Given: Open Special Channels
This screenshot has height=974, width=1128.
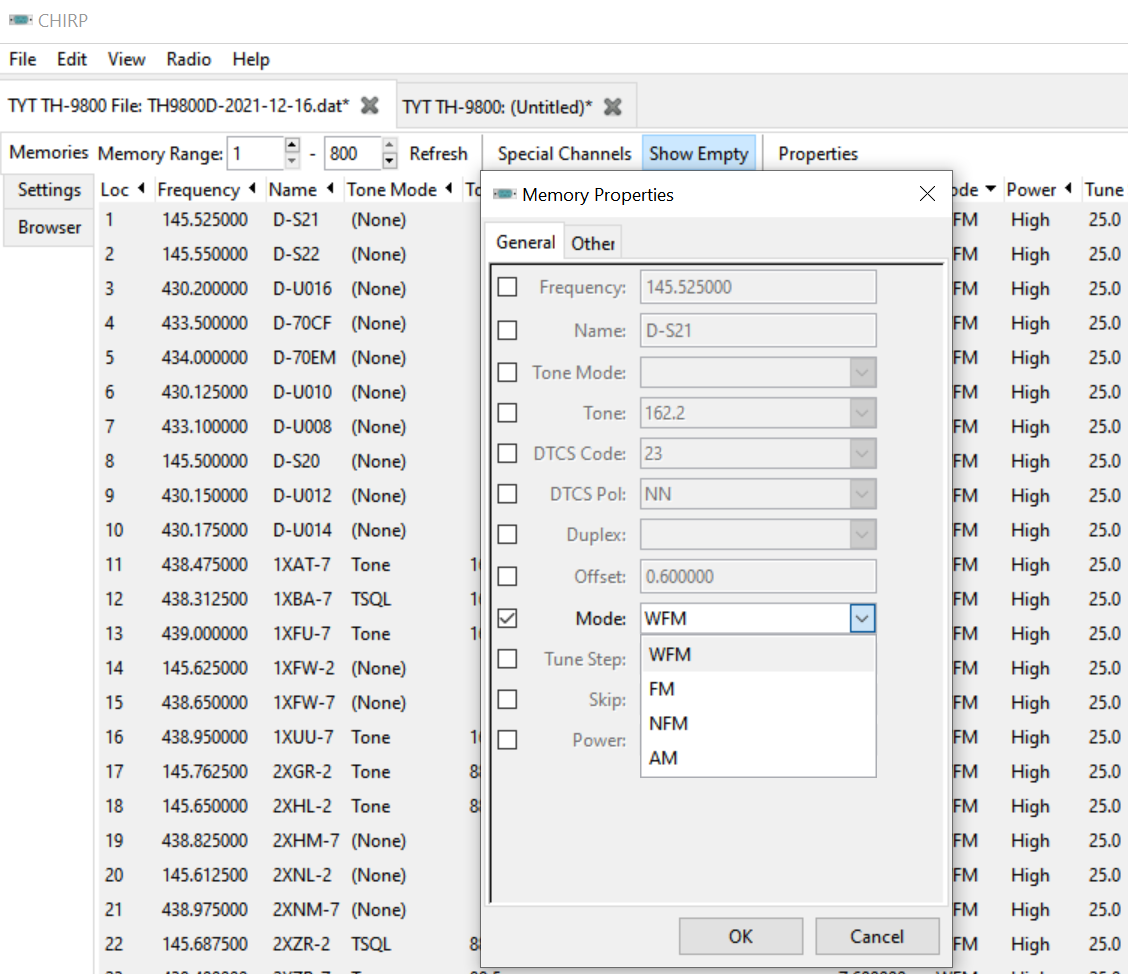Looking at the screenshot, I should [x=564, y=153].
